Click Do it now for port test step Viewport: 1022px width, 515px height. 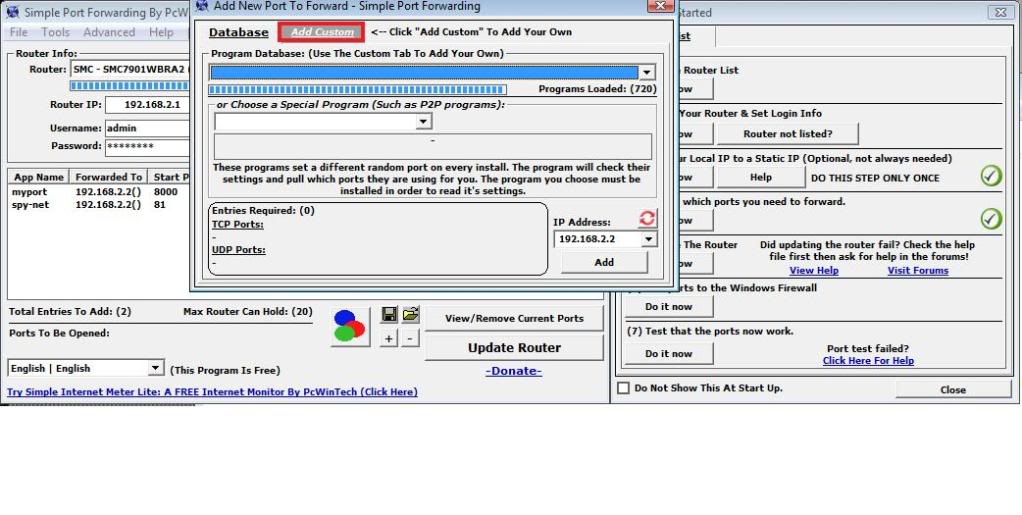[x=669, y=354]
